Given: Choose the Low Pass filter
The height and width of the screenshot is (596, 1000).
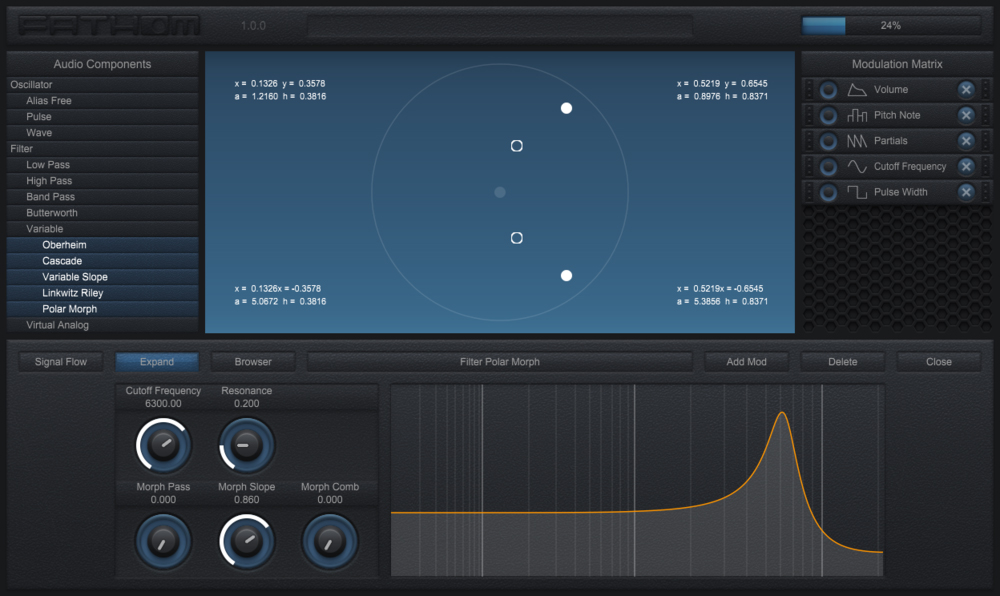Looking at the screenshot, I should [x=103, y=164].
